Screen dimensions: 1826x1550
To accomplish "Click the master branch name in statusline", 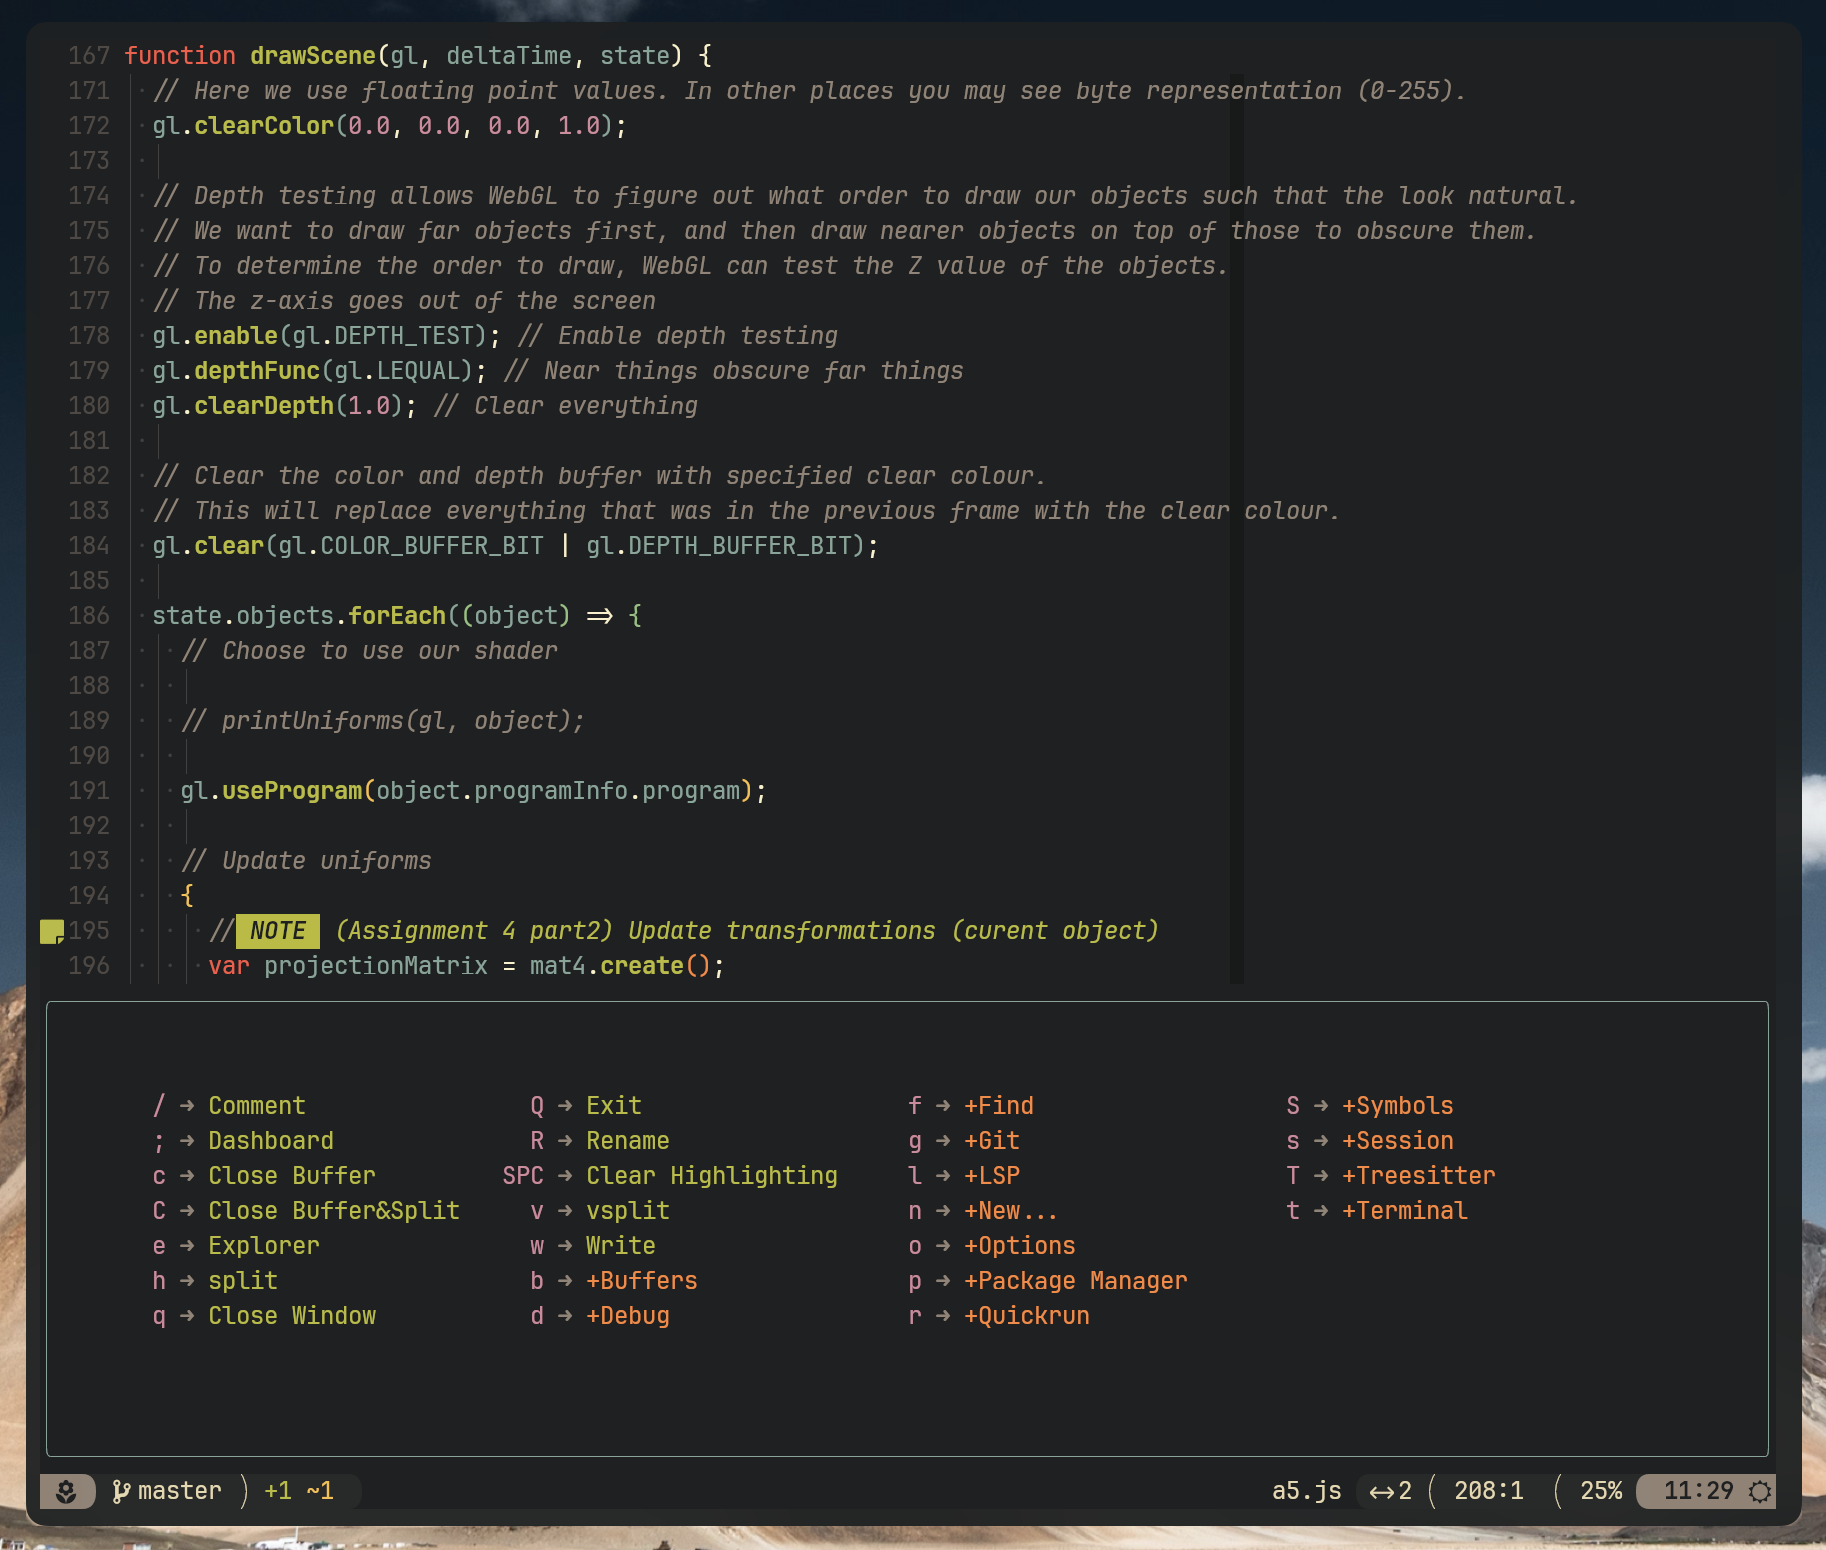I will 180,1491.
